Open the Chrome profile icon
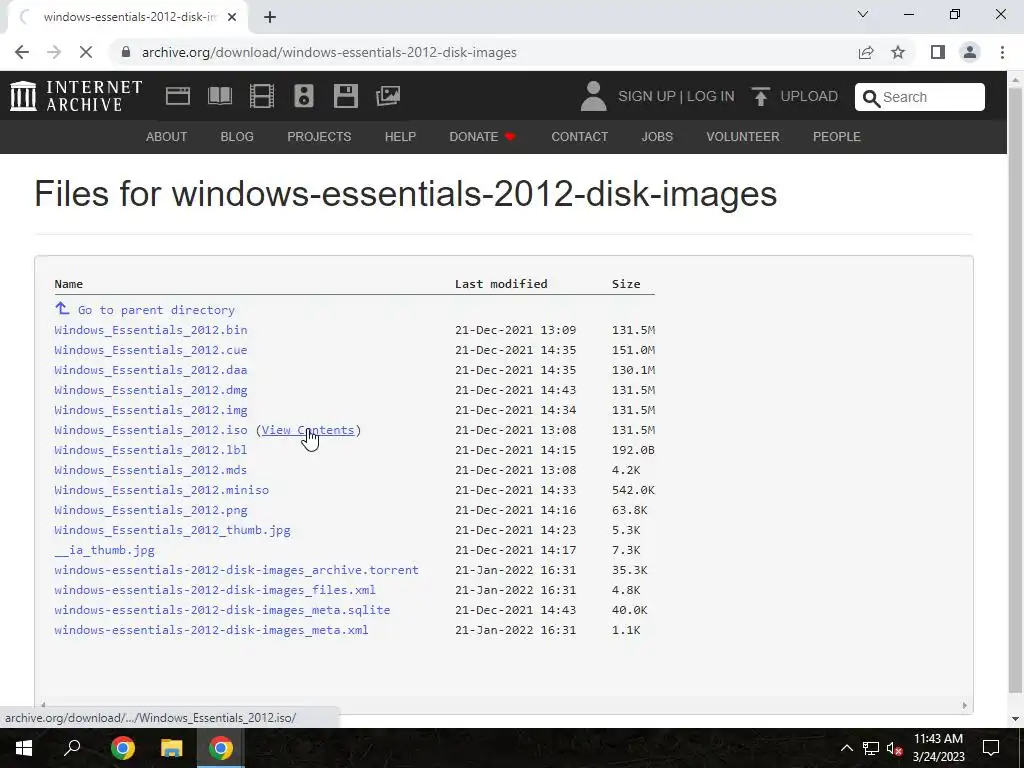The height and width of the screenshot is (768, 1024). point(970,52)
